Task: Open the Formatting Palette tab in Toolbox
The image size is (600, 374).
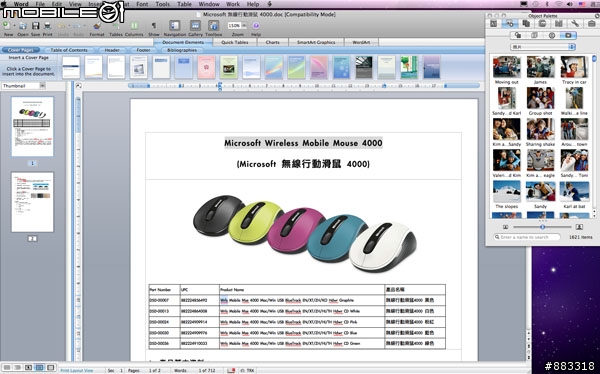Action: click(x=494, y=24)
